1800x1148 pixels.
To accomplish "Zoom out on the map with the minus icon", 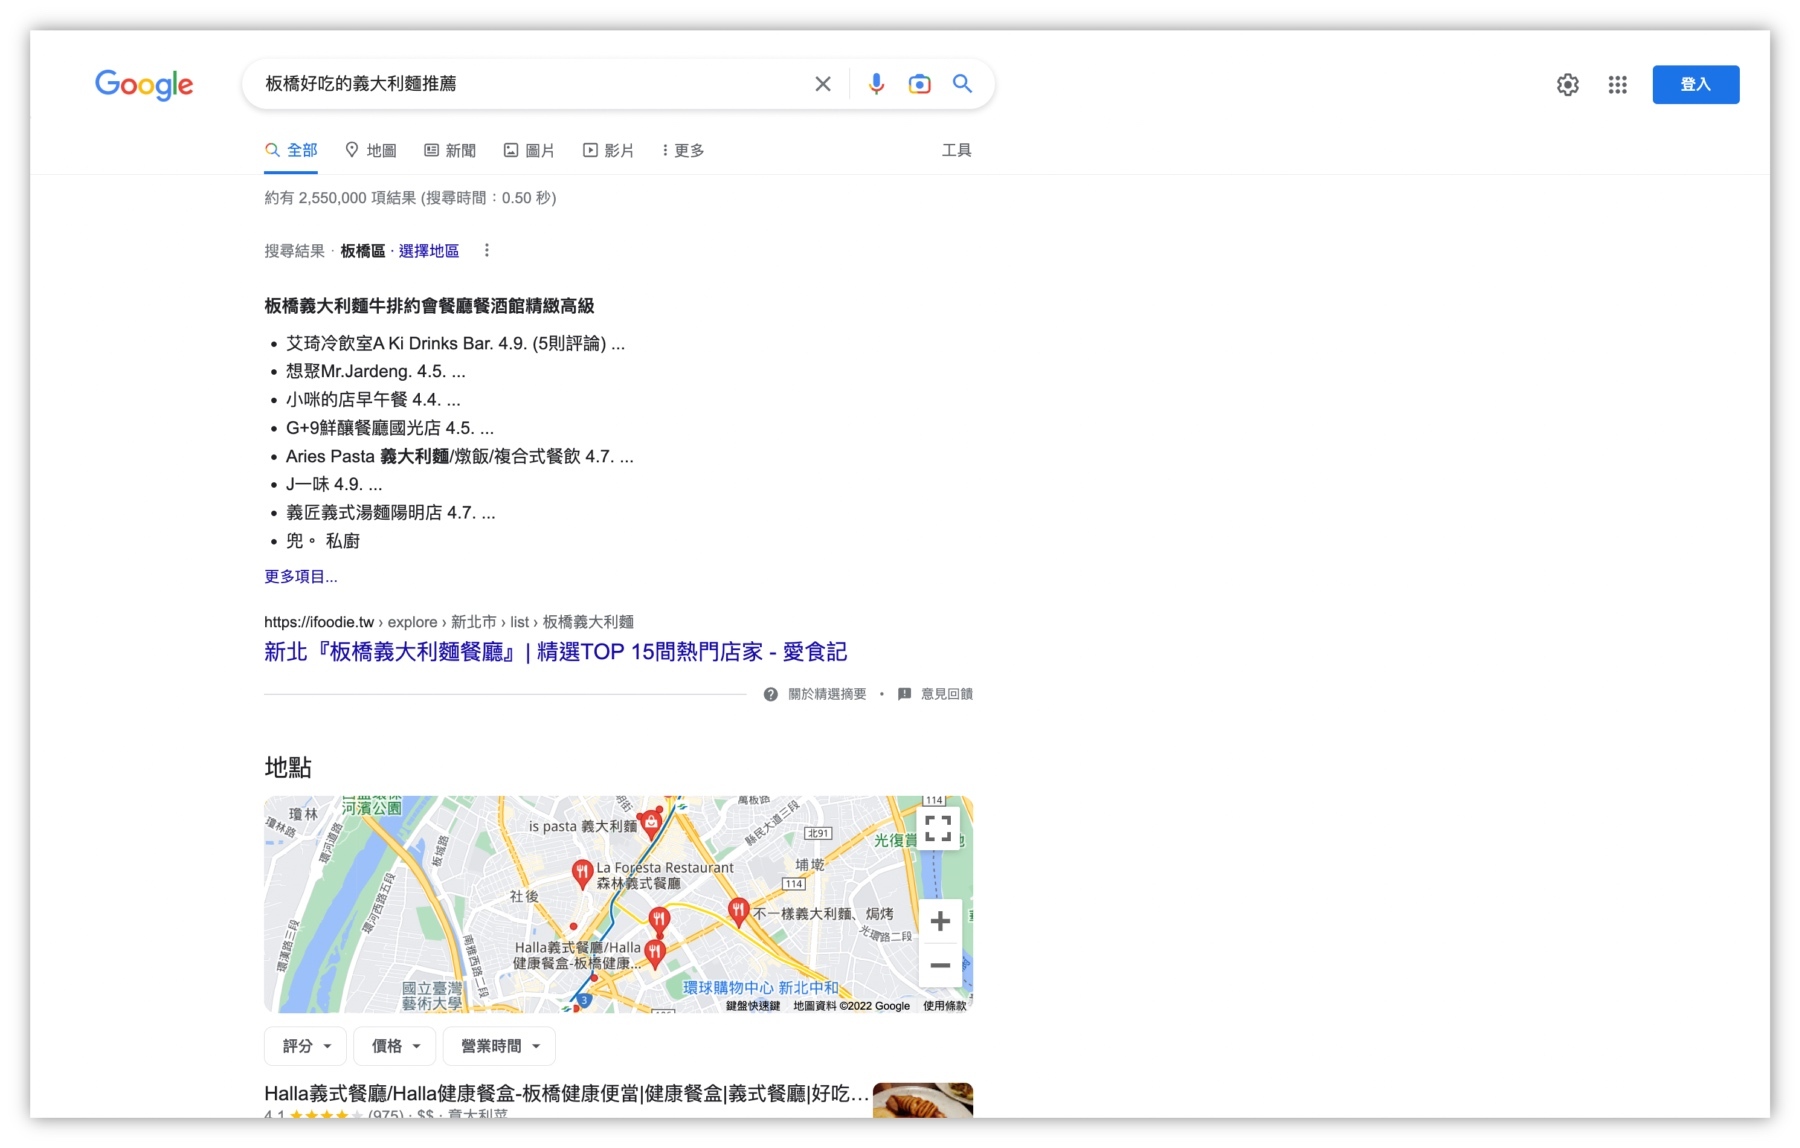I will click(939, 965).
